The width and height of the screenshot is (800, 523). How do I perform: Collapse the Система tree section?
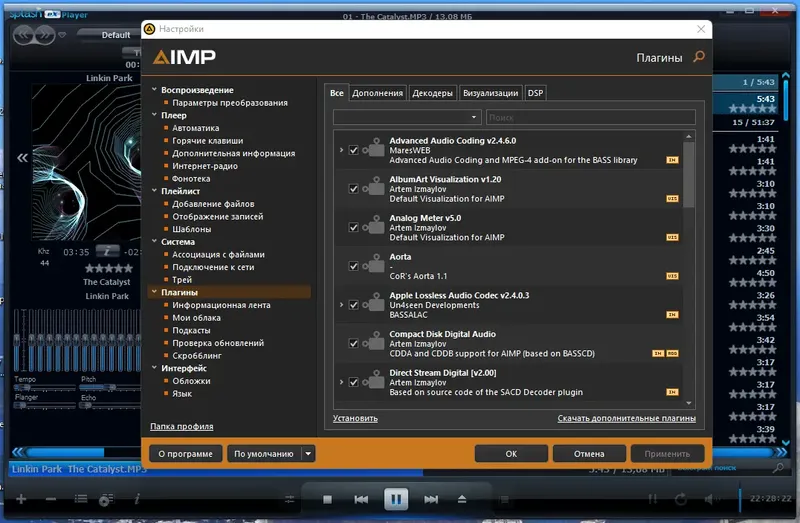(154, 241)
